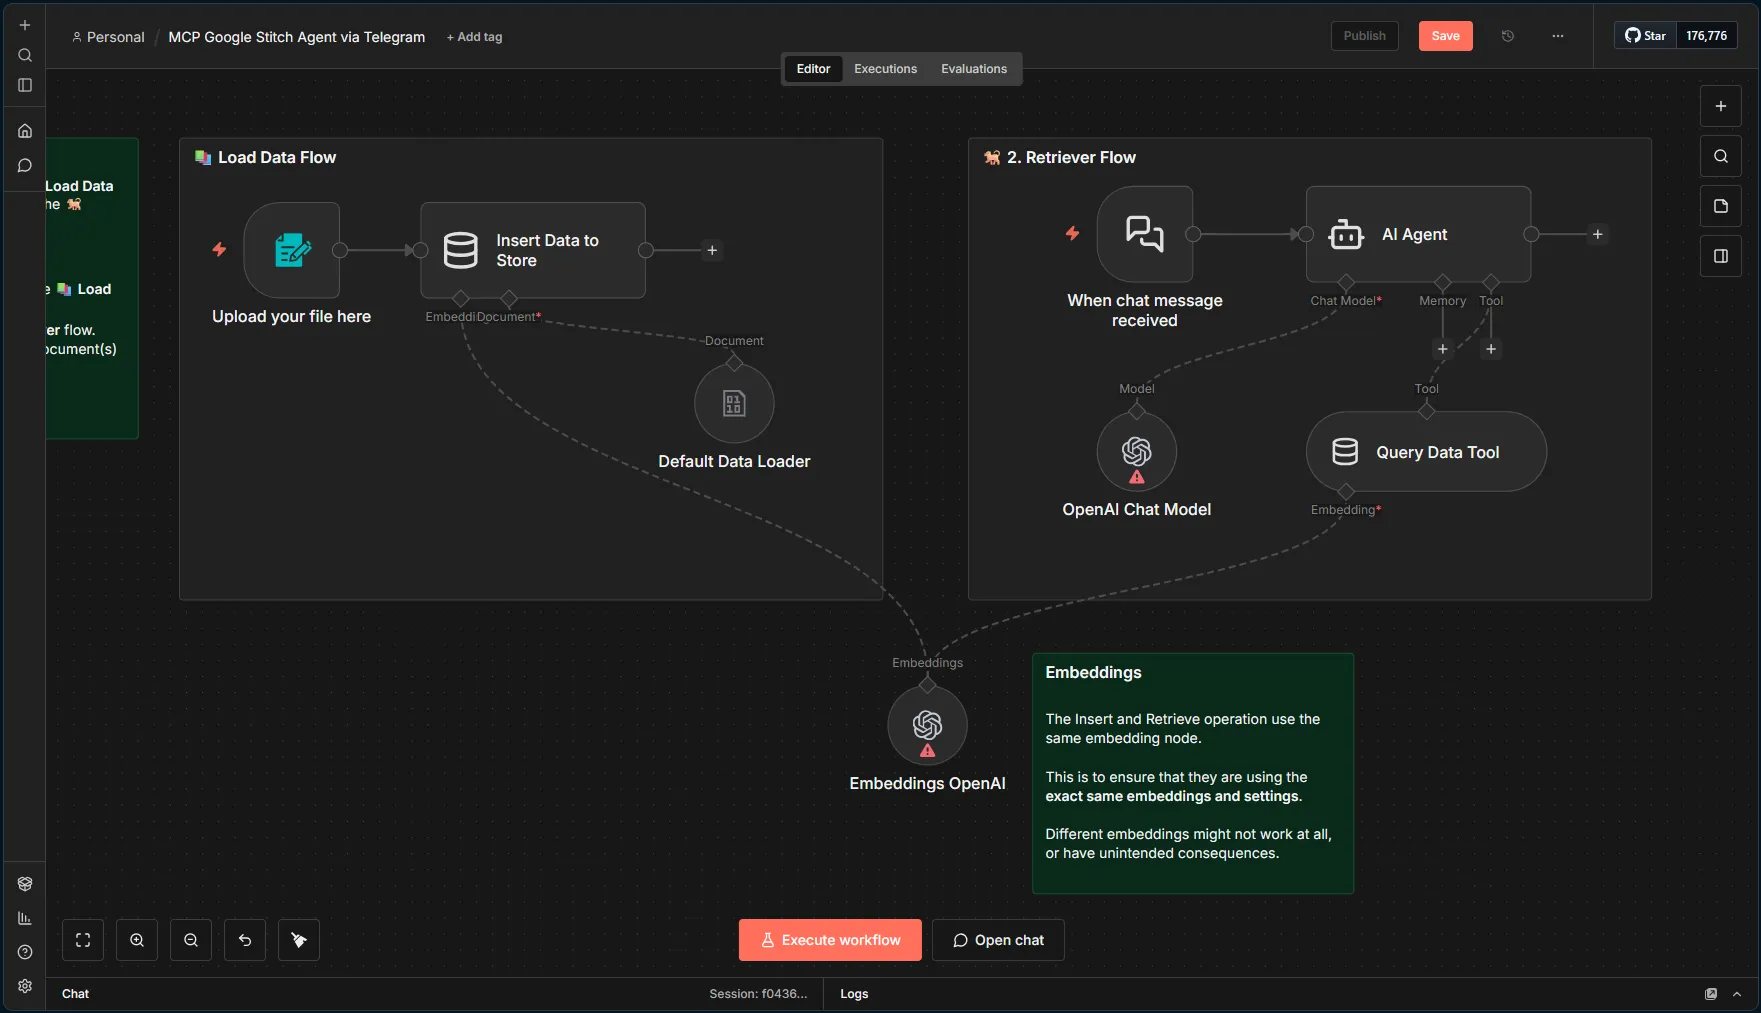The width and height of the screenshot is (1761, 1013).
Task: Save the workflow
Action: (1445, 36)
